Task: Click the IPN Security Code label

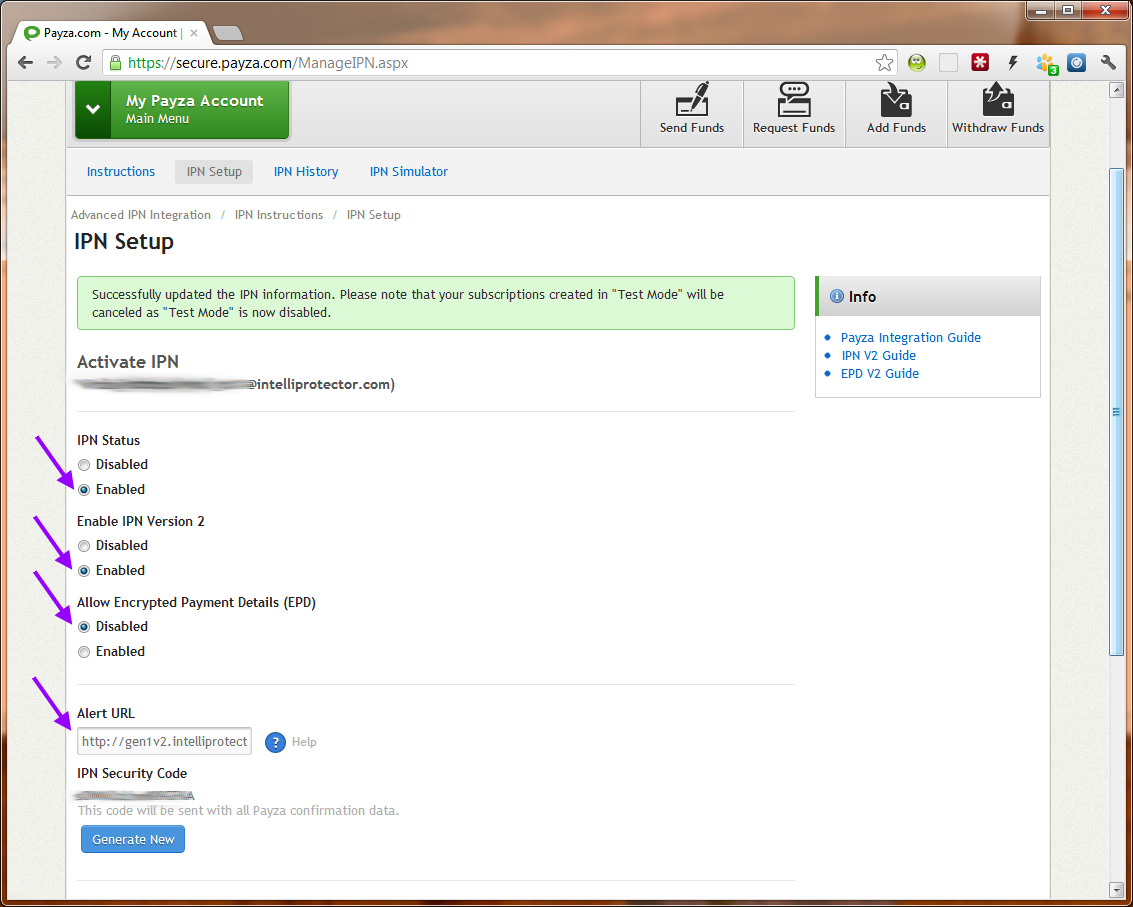Action: coord(132,773)
